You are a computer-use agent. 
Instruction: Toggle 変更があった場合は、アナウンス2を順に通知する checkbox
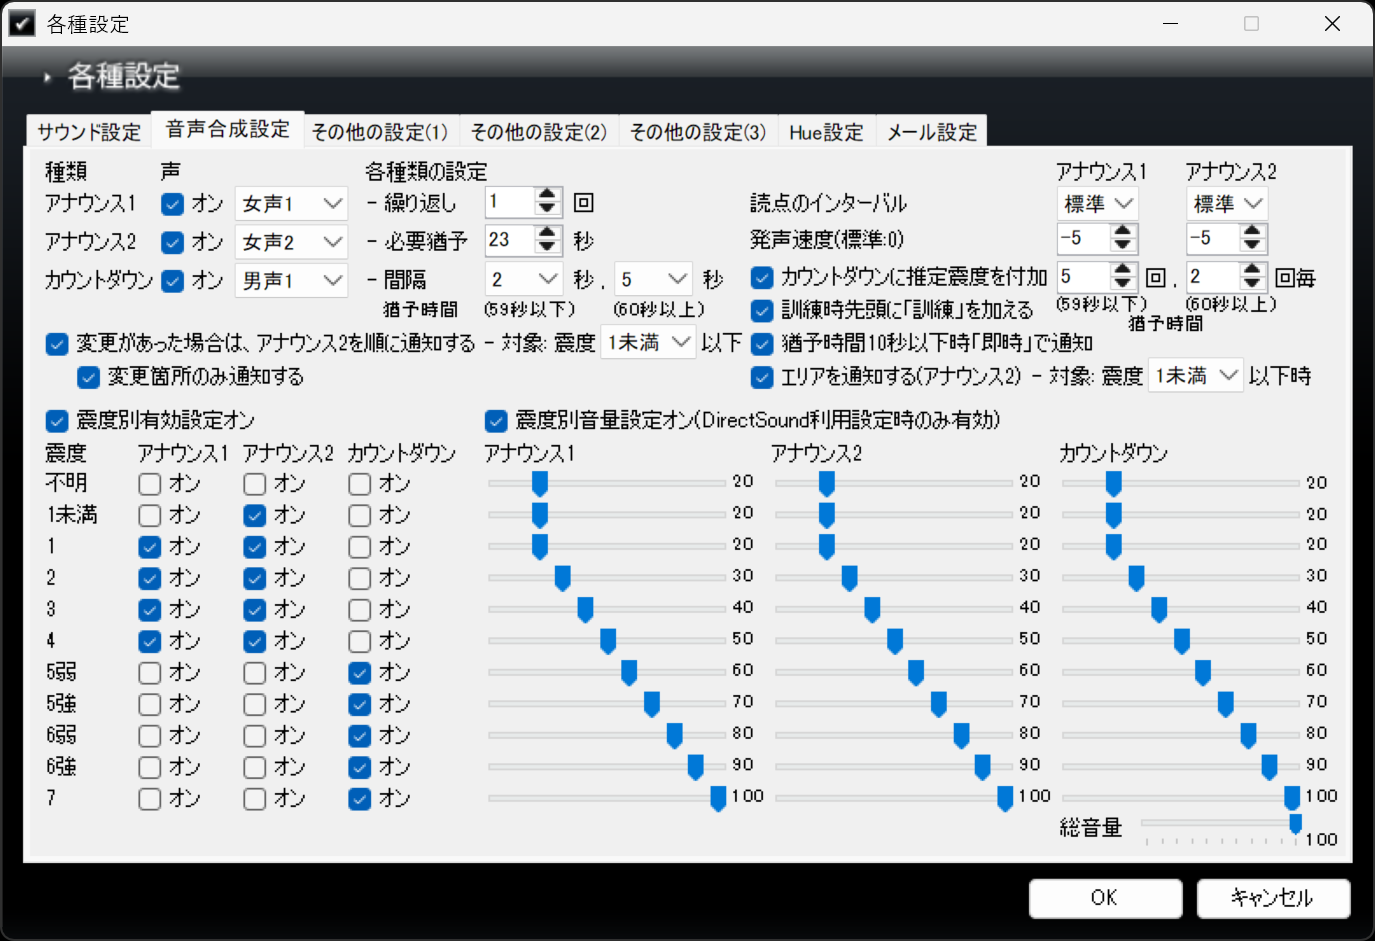57,344
